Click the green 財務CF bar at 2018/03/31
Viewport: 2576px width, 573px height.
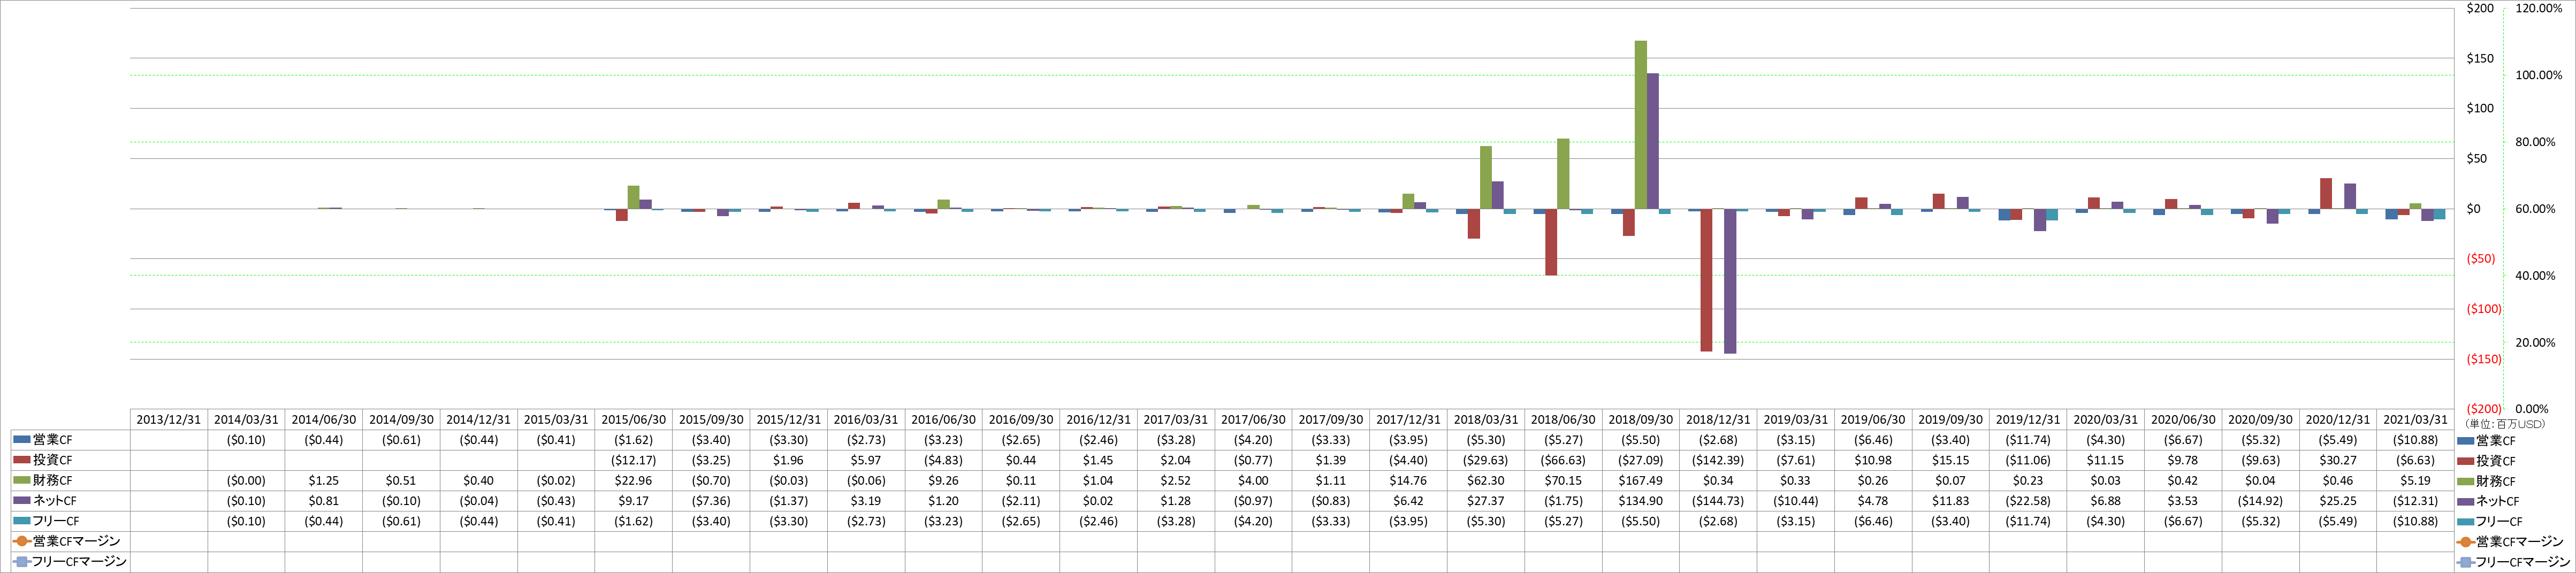[x=1486, y=178]
